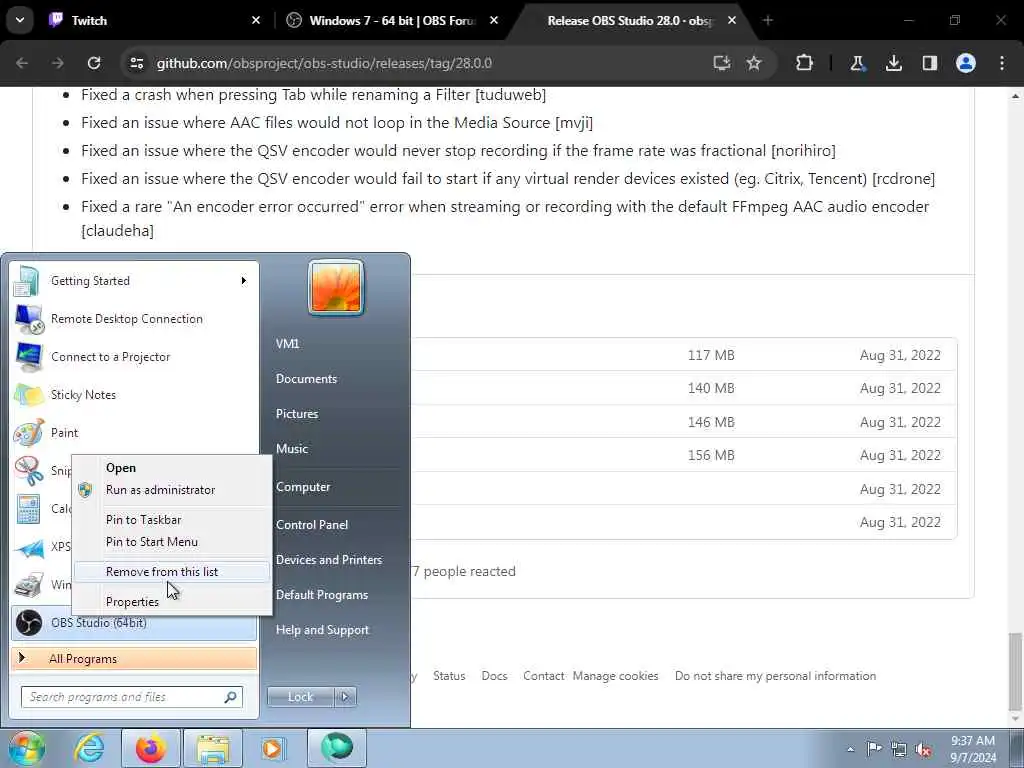Screen dimensions: 1024x768
Task: Open a new browser tab
Action: coord(767,20)
